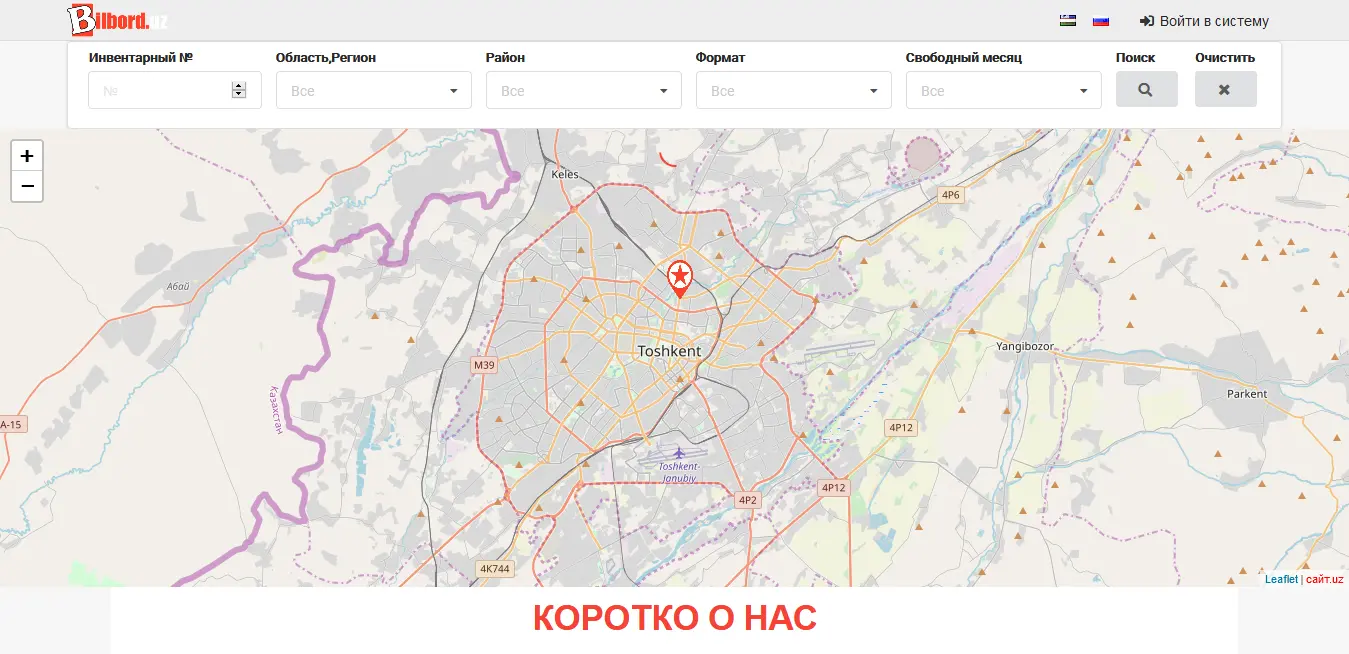The image size is (1349, 654).
Task: Zoom in on the map
Action: click(27, 156)
